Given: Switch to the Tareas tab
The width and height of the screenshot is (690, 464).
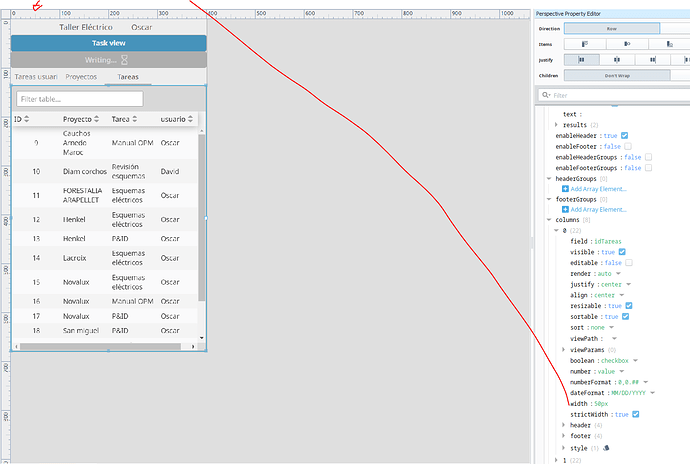Looking at the screenshot, I should 128,77.
